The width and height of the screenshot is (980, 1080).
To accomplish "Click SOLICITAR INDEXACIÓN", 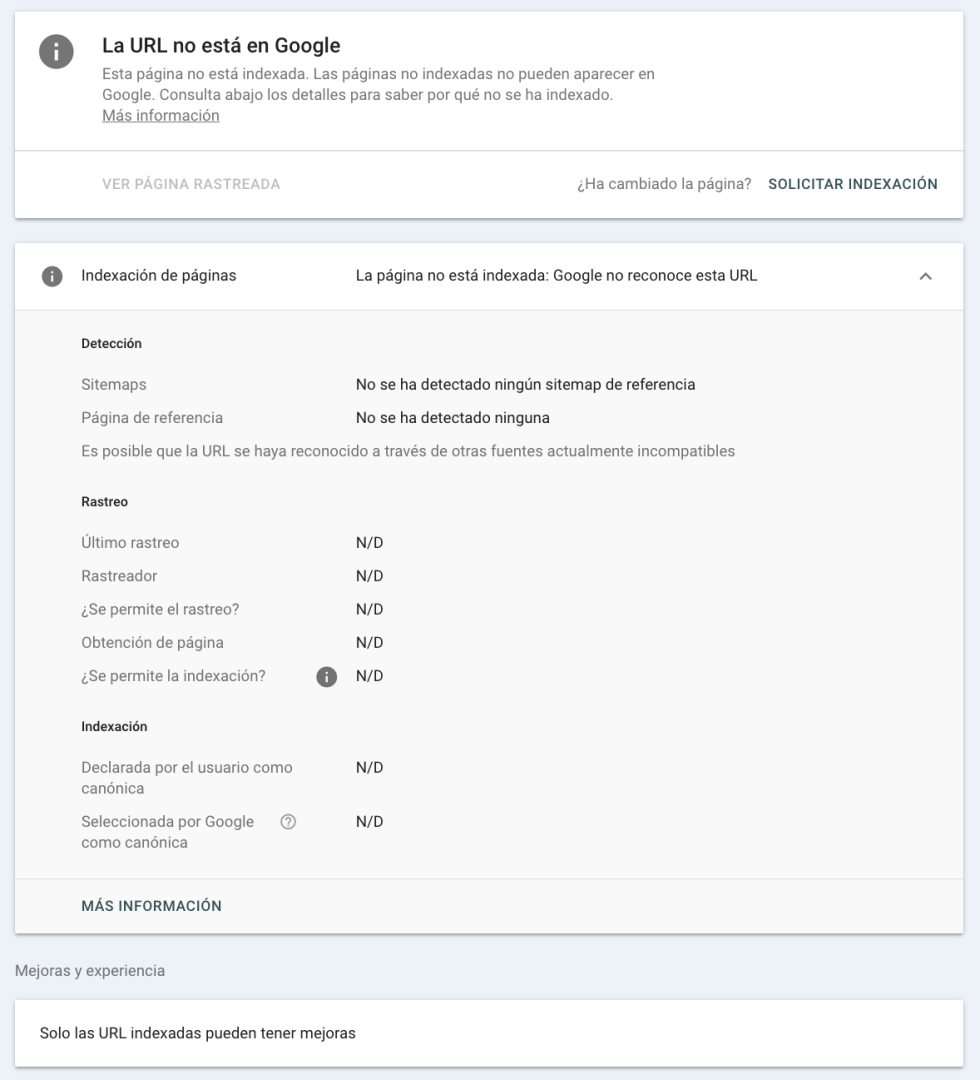I will pos(853,185).
